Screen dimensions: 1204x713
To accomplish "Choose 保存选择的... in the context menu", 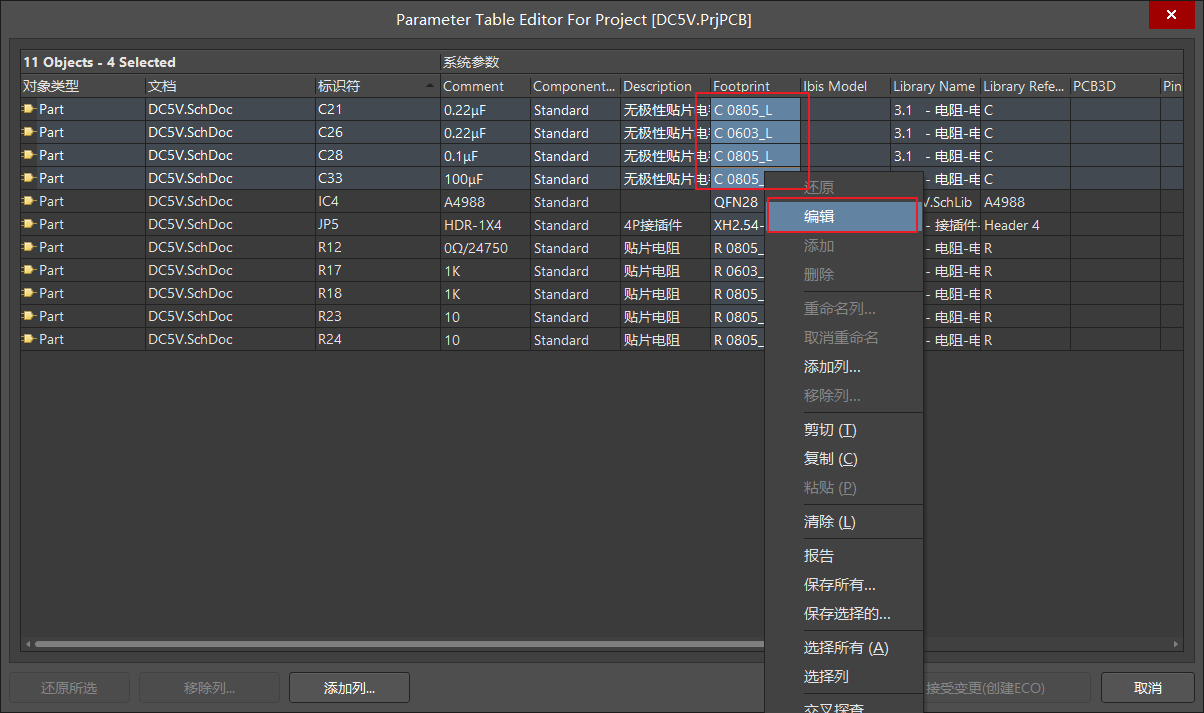I will click(842, 614).
